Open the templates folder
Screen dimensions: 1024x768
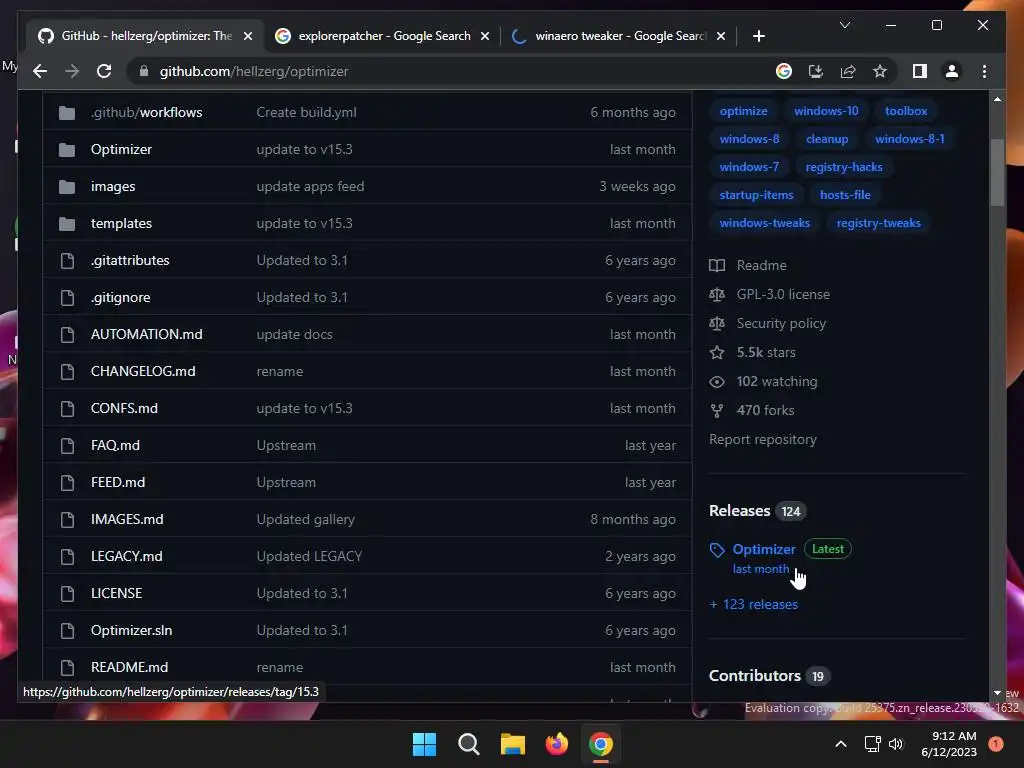click(121, 223)
